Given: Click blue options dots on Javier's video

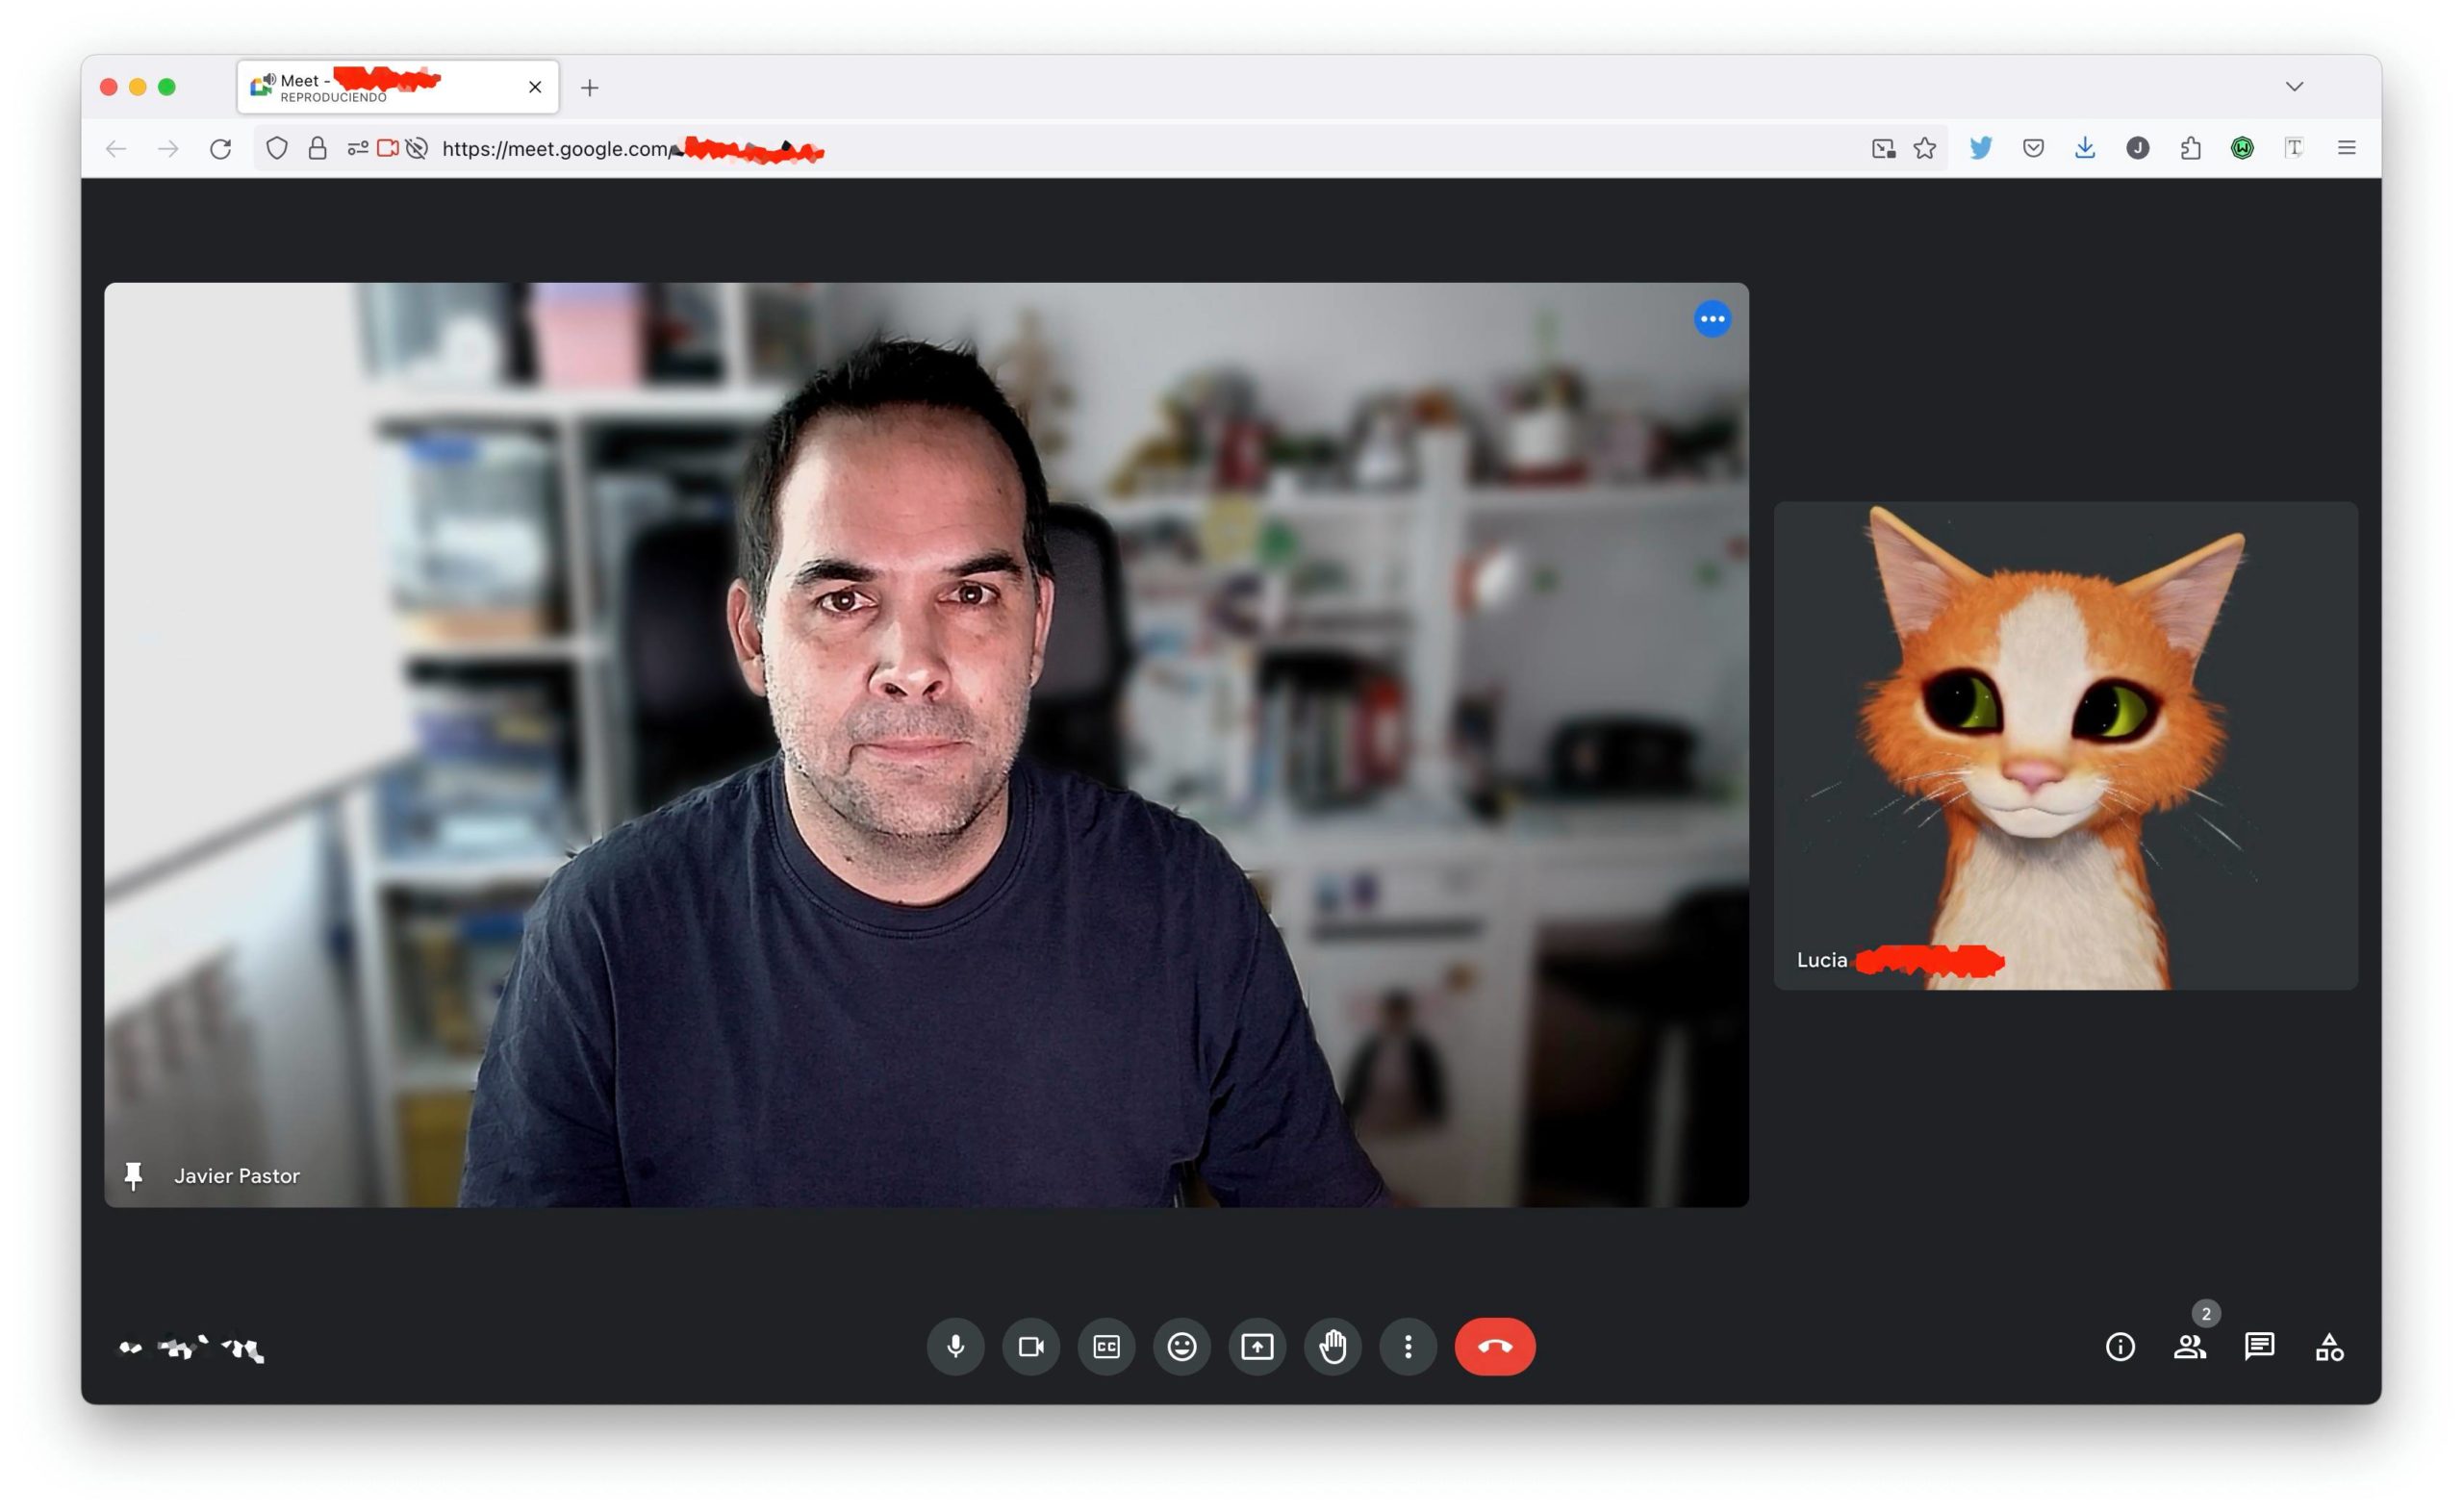Looking at the screenshot, I should pyautogui.click(x=1712, y=319).
